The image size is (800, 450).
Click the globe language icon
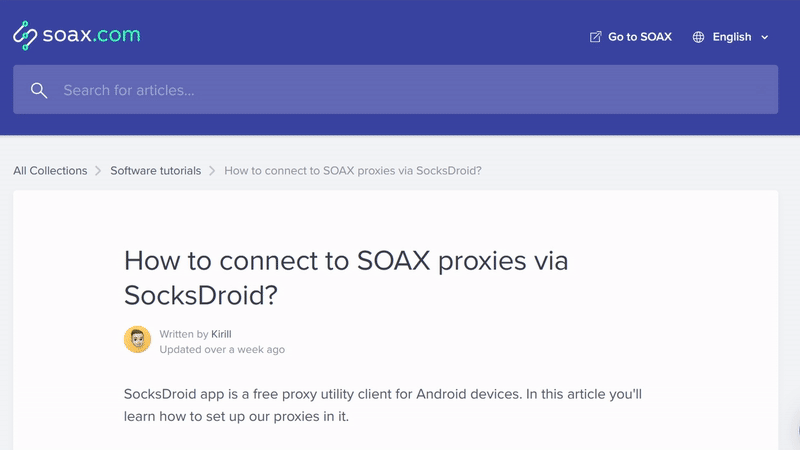[698, 37]
